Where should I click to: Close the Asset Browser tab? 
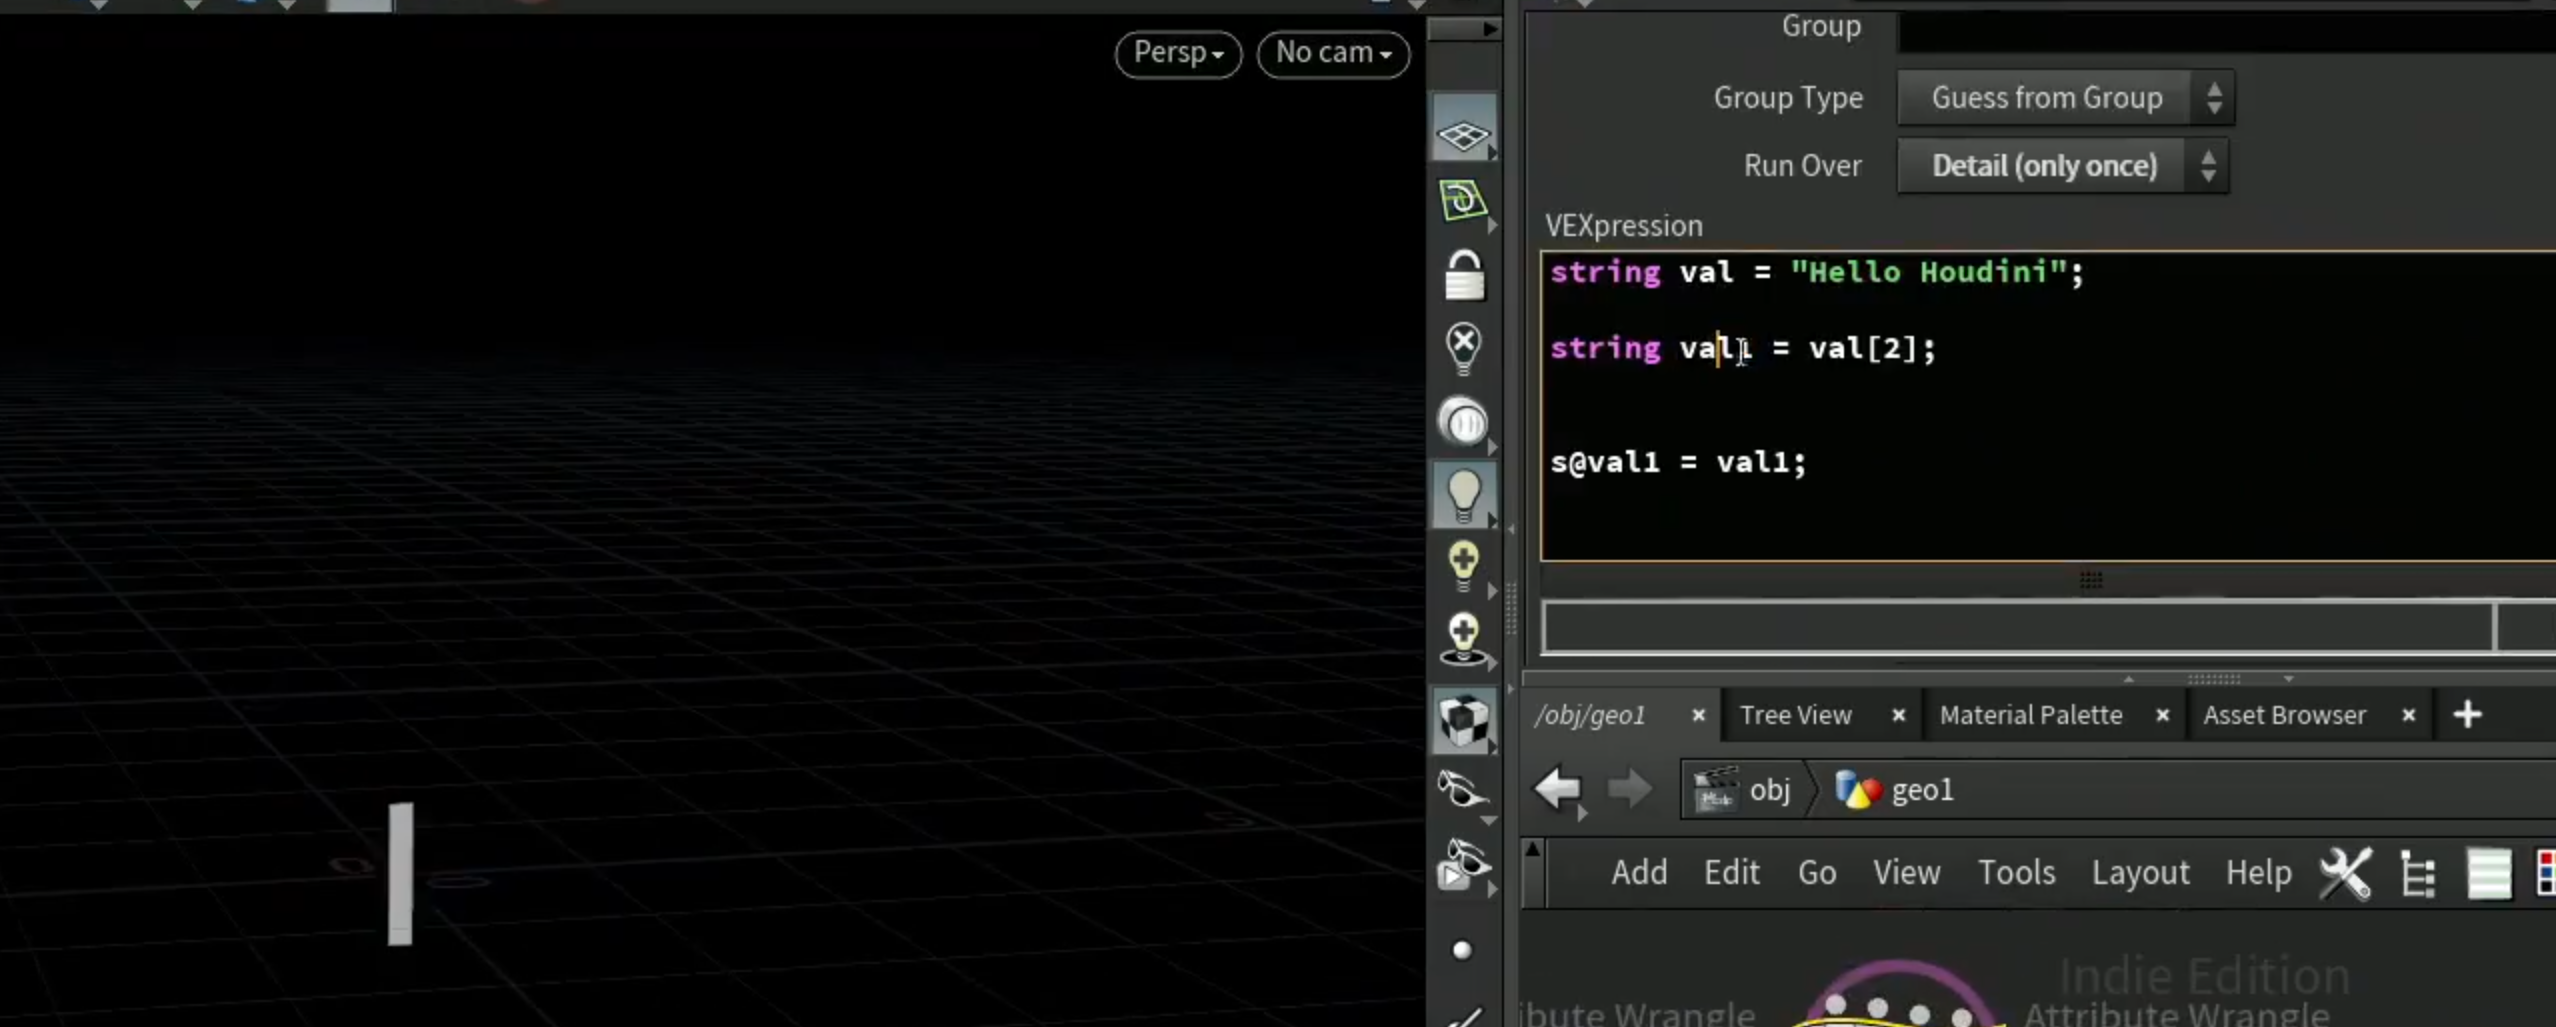pos(2408,715)
